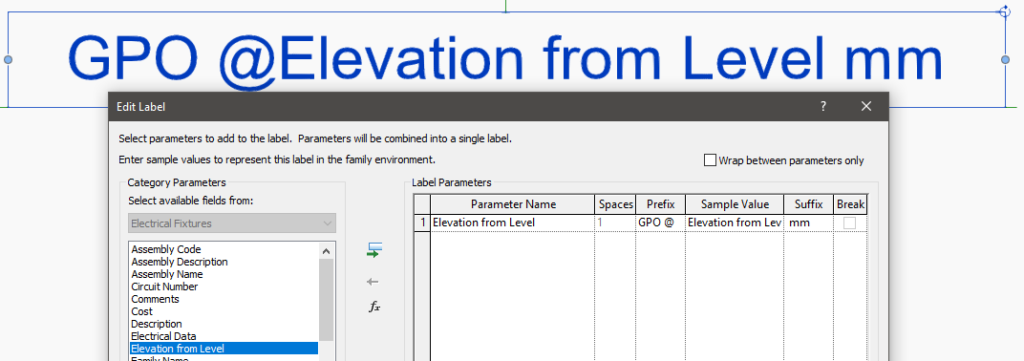Image resolution: width=1024 pixels, height=361 pixels.
Task: Click the rotate handle at label corner
Action: point(1005,11)
